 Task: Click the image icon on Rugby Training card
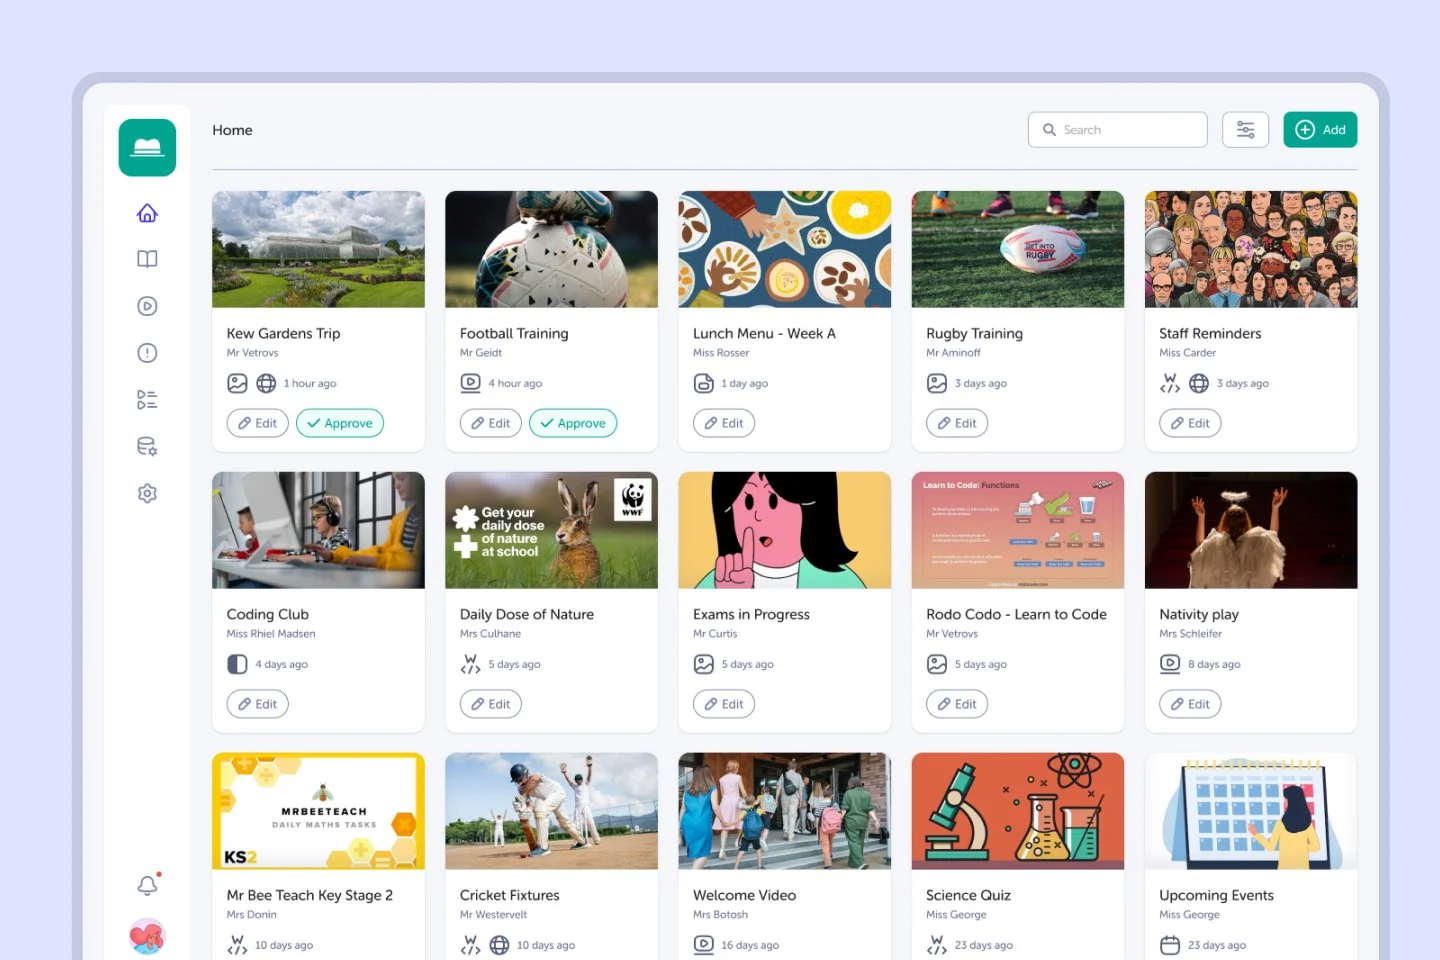(x=937, y=383)
